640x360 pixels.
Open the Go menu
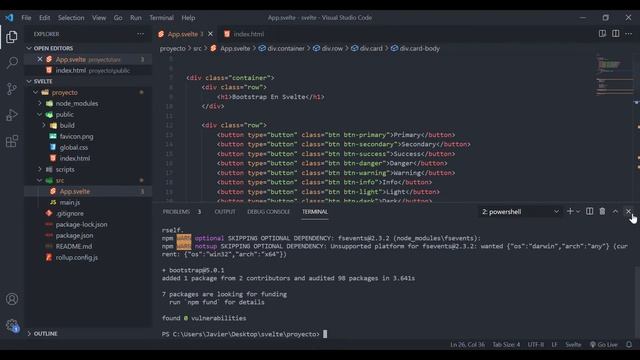tap(118, 18)
